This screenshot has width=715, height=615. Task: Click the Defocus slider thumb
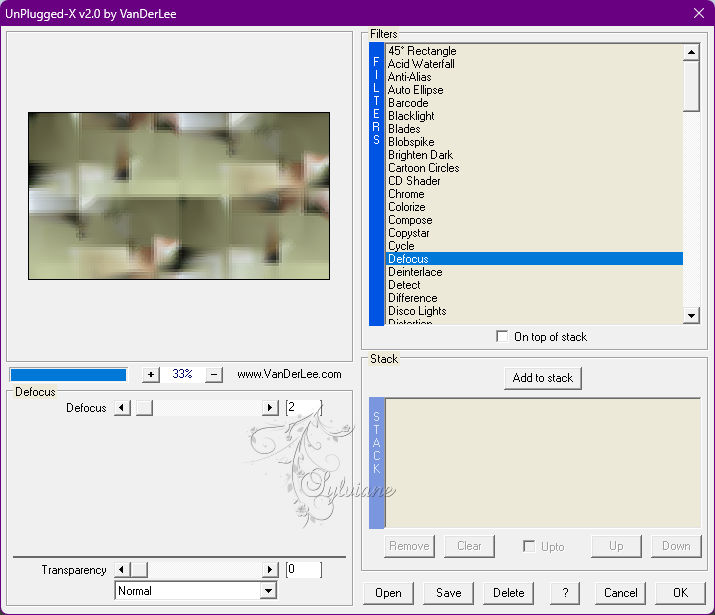point(144,408)
